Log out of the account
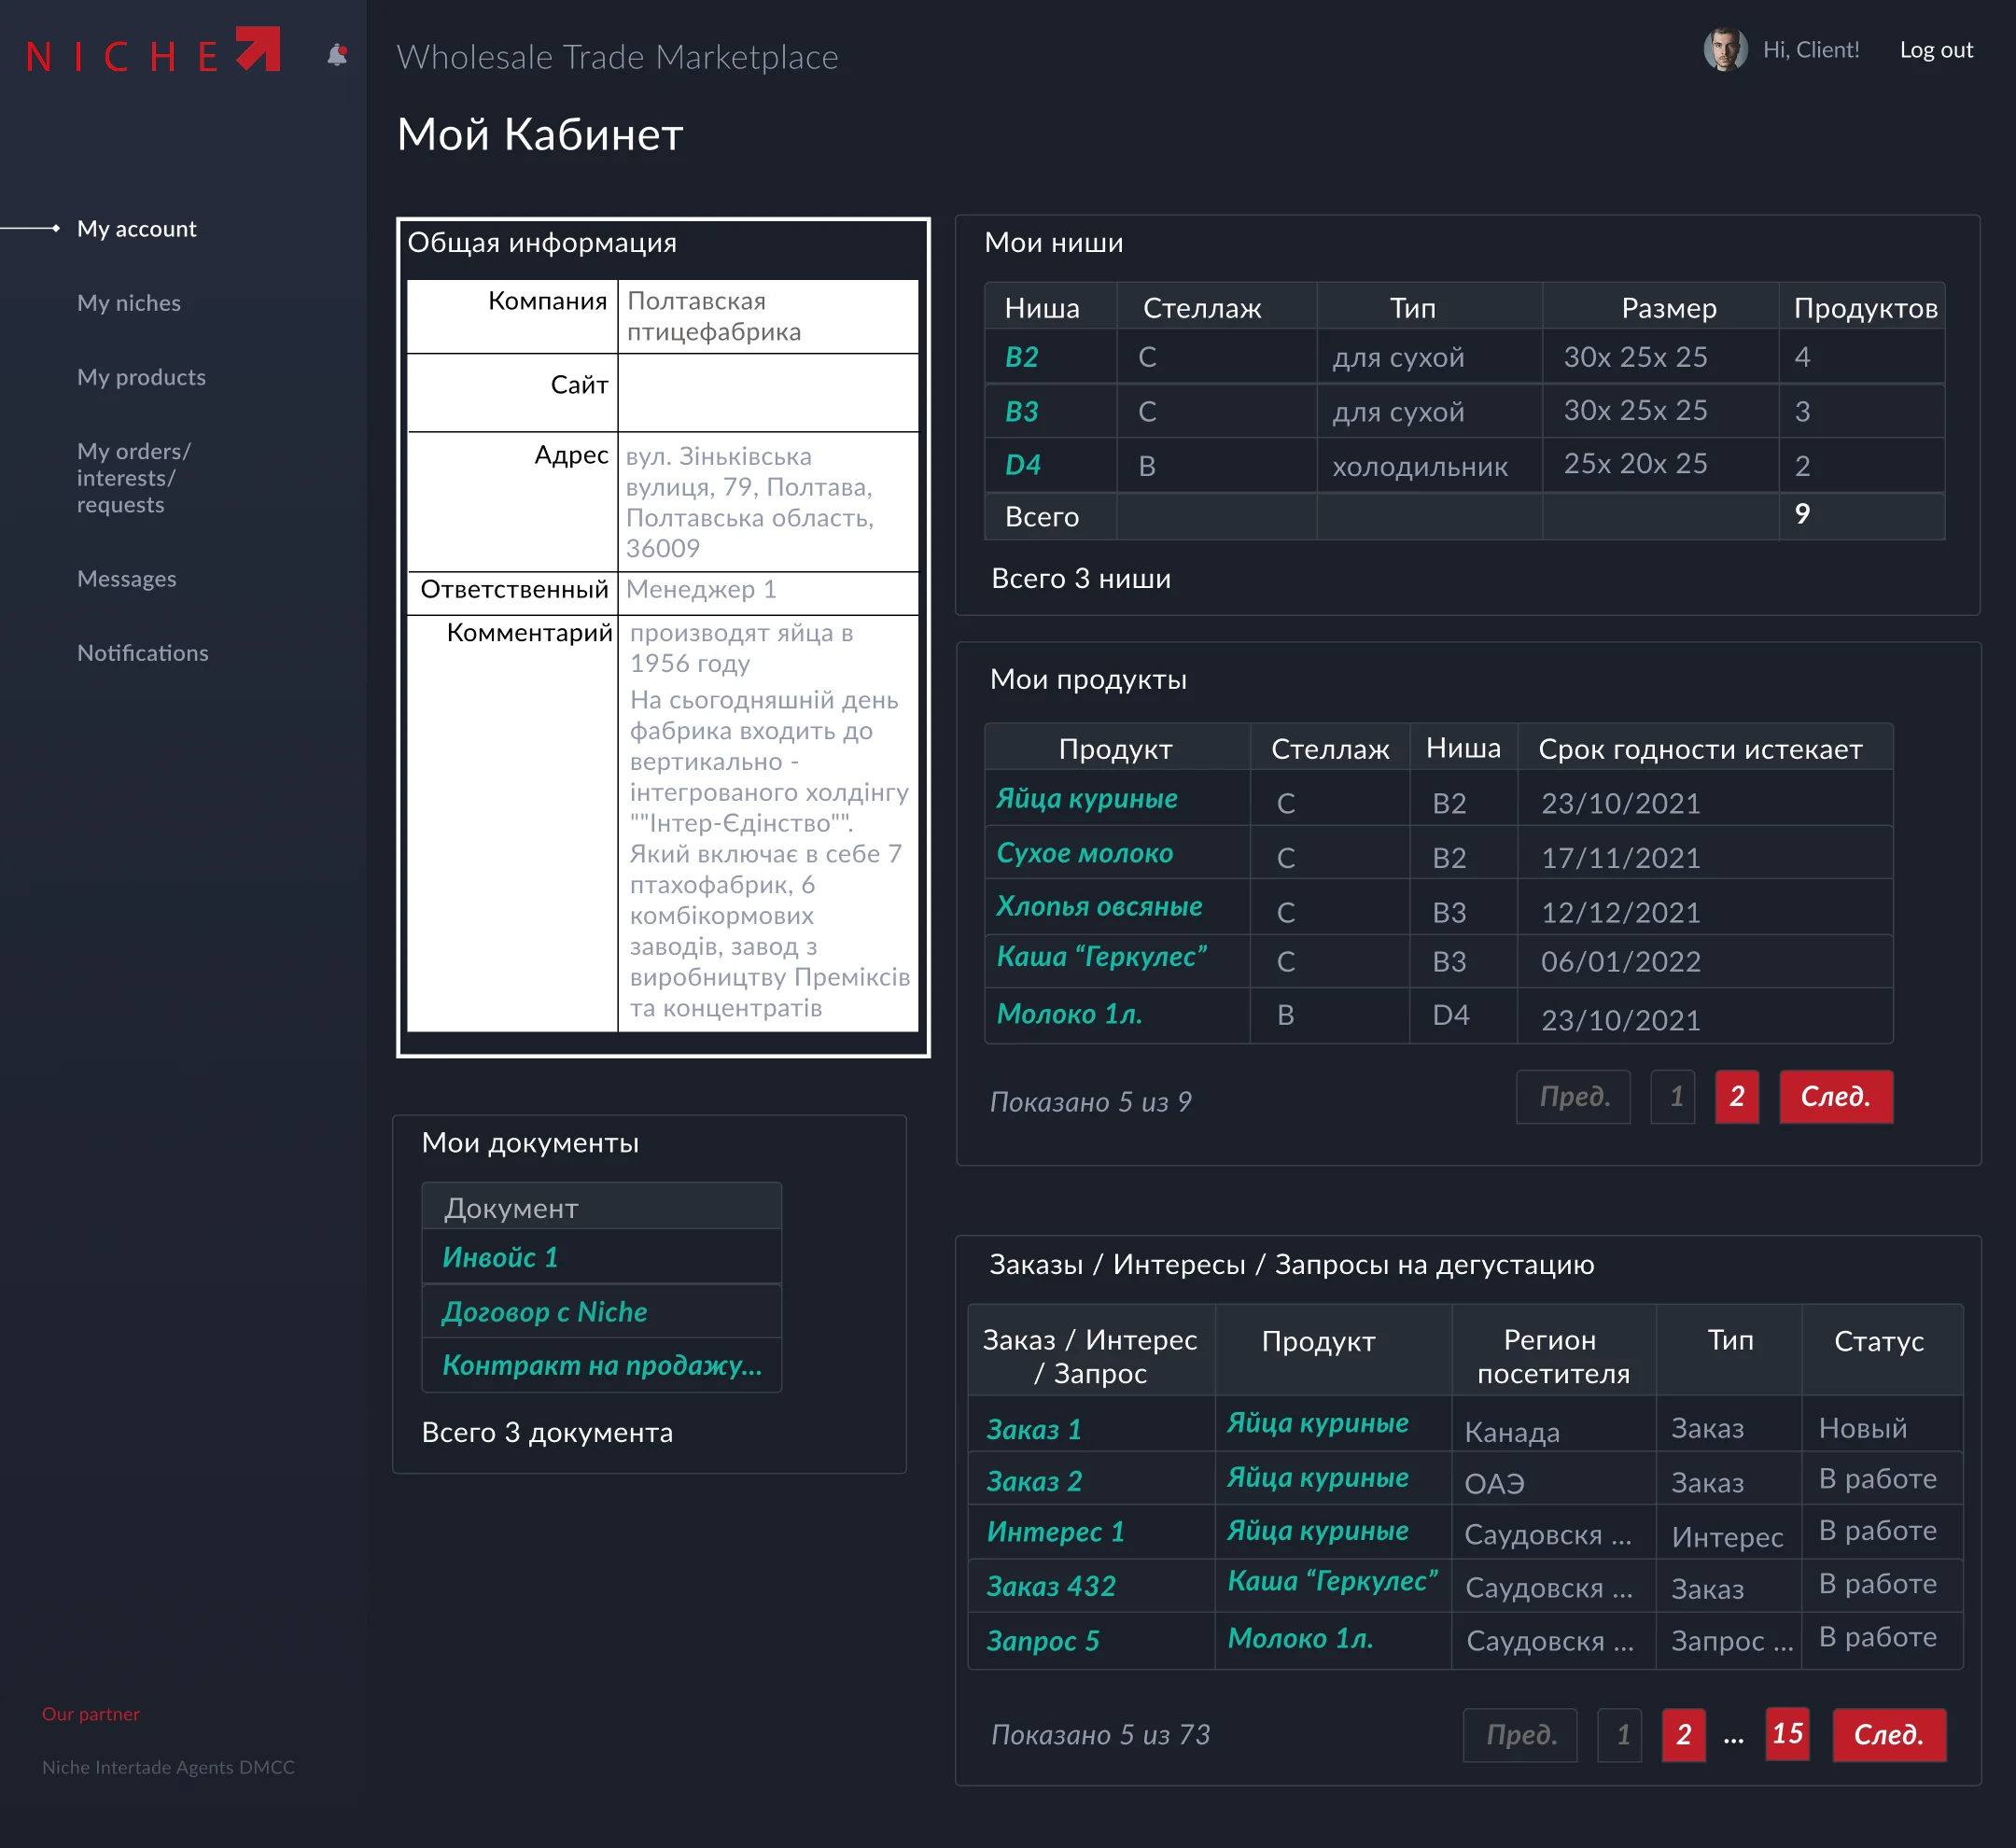 tap(1935, 50)
